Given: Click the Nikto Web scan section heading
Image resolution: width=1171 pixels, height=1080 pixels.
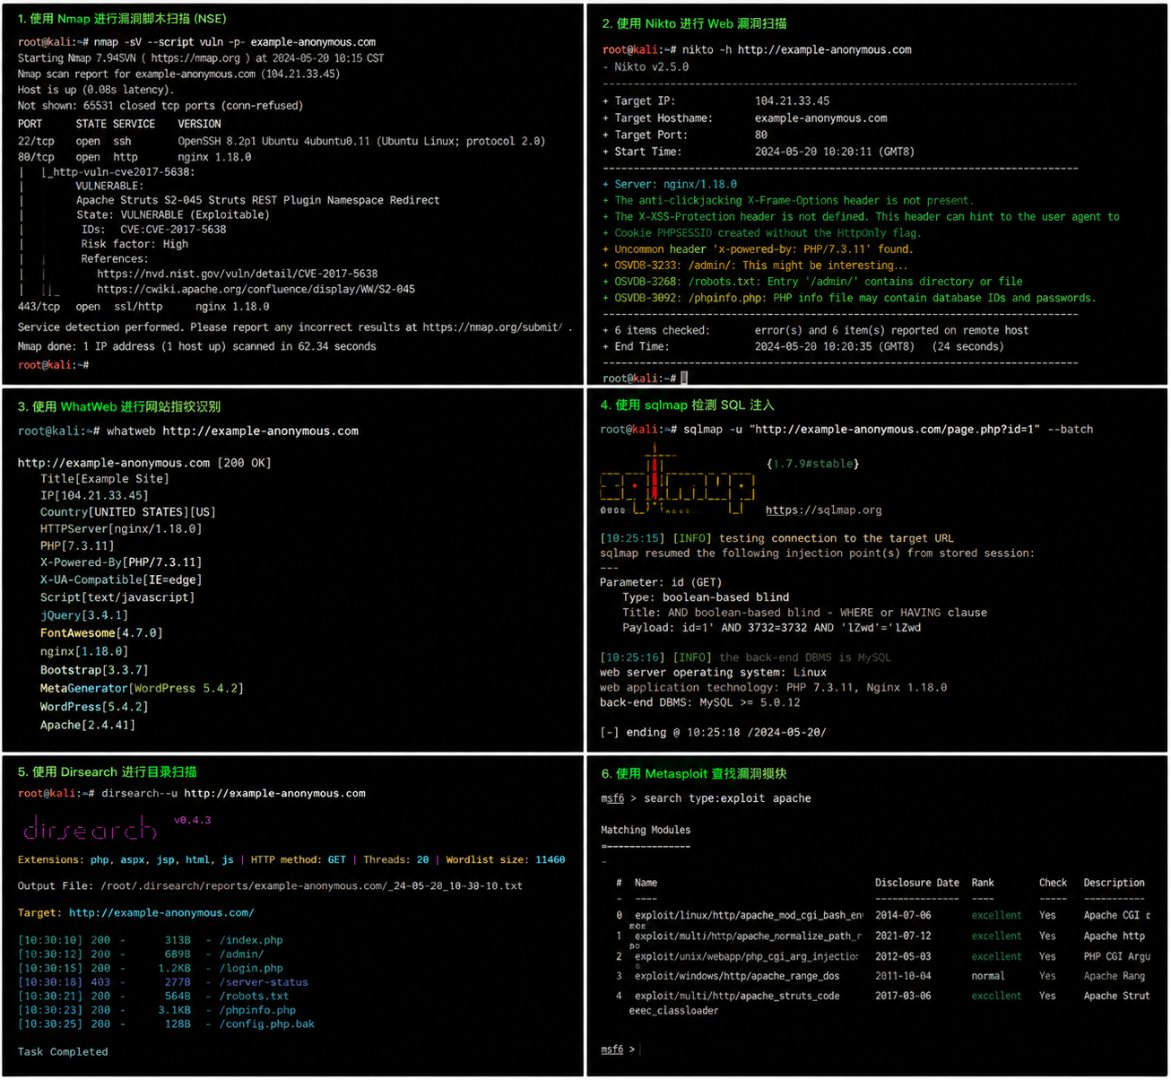Looking at the screenshot, I should tap(694, 23).
